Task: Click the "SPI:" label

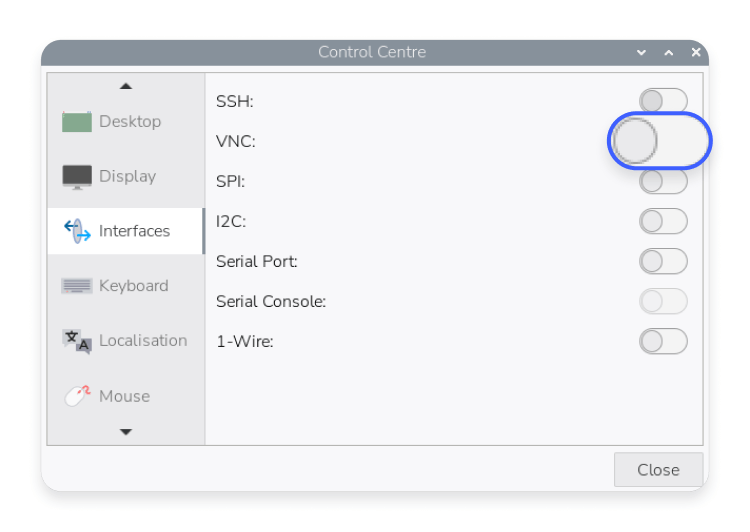Action: [231, 182]
